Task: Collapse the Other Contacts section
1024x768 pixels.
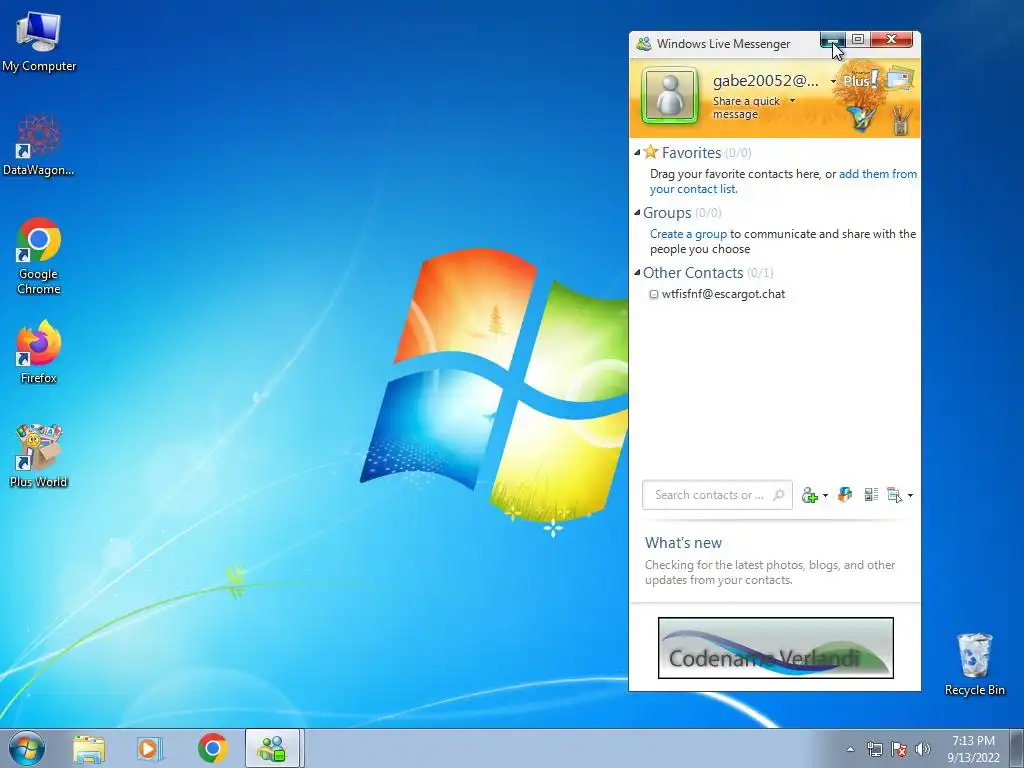Action: point(637,272)
